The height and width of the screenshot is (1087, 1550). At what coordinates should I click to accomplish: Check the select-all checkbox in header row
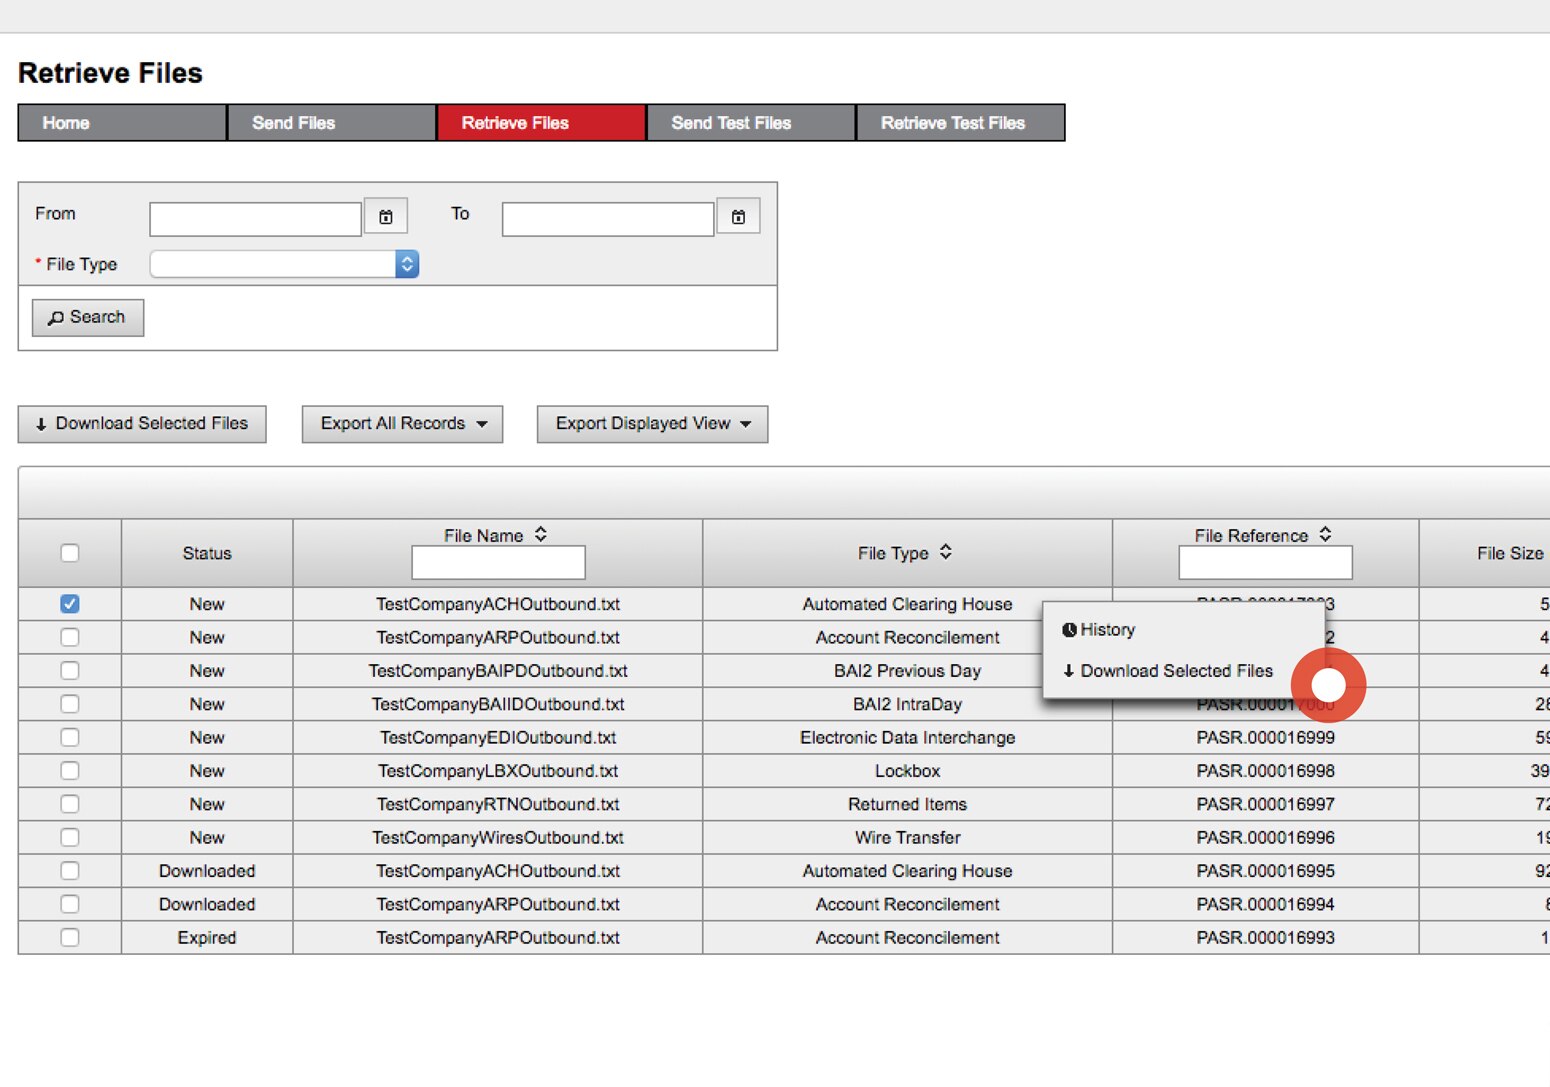coord(69,552)
